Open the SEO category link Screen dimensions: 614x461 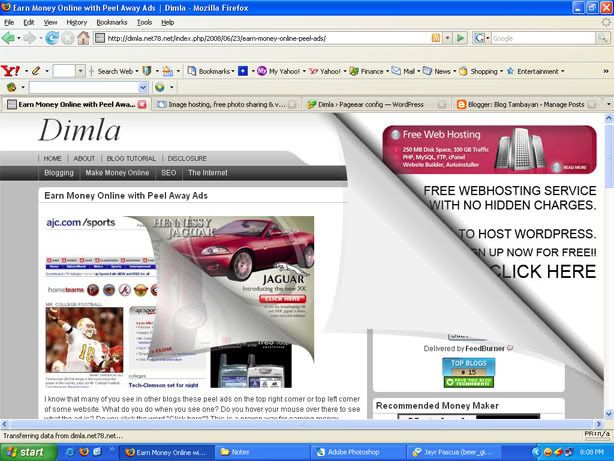click(168, 173)
